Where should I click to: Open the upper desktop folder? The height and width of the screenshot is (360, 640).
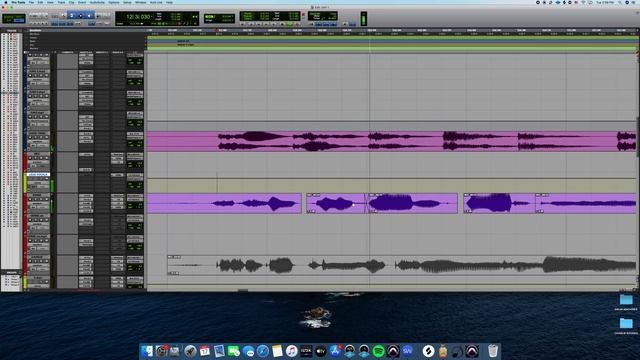[x=626, y=300]
